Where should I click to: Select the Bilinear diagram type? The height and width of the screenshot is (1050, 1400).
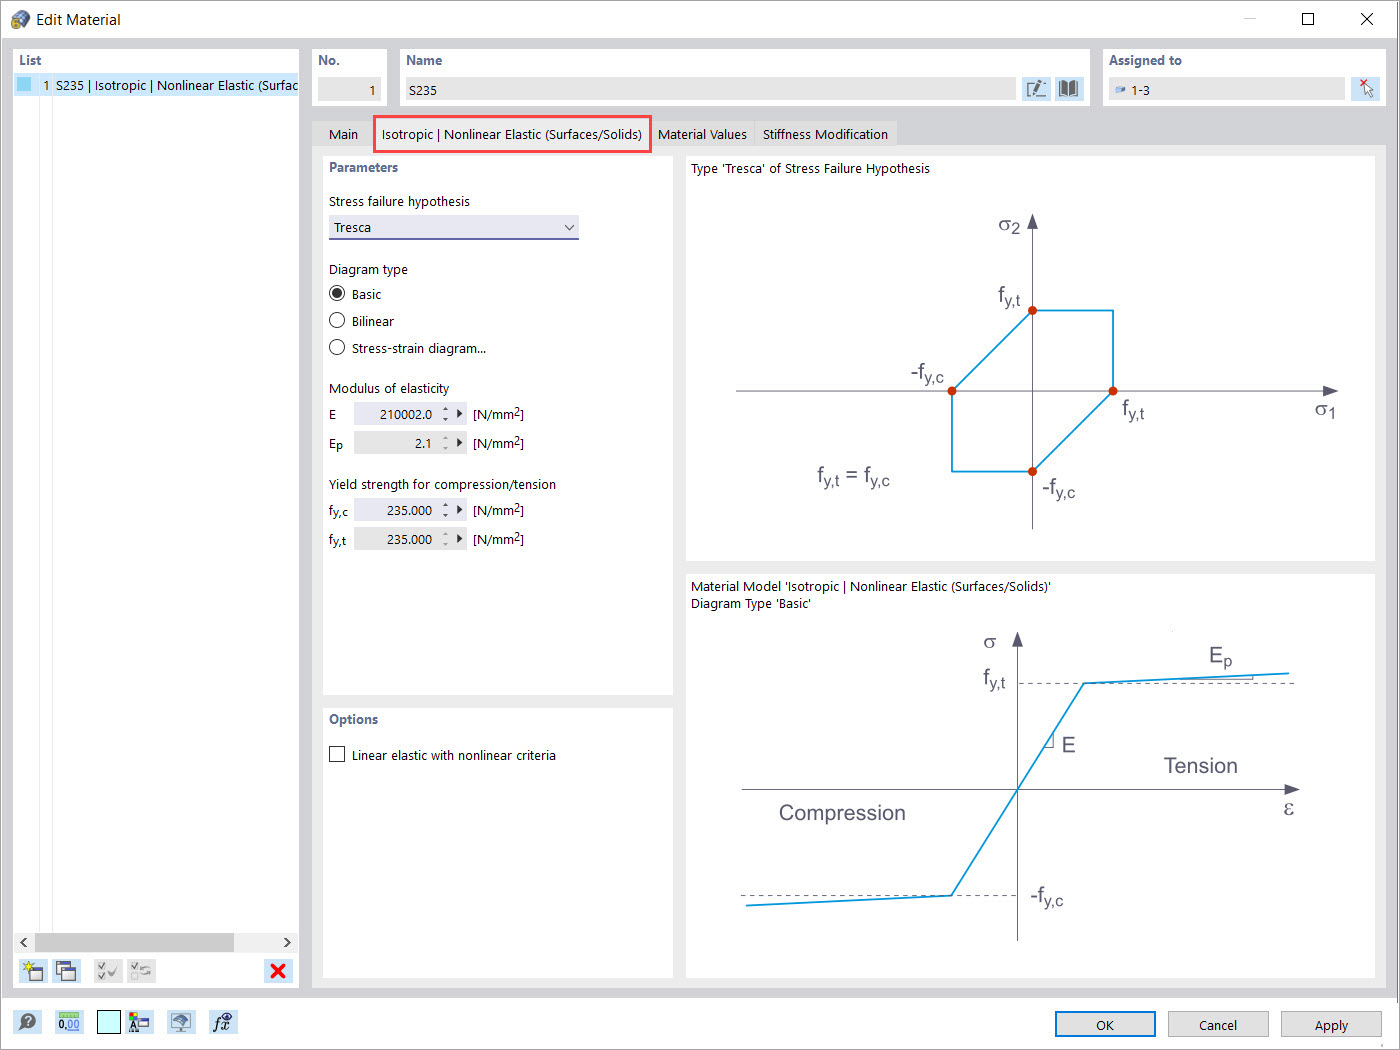[x=337, y=320]
